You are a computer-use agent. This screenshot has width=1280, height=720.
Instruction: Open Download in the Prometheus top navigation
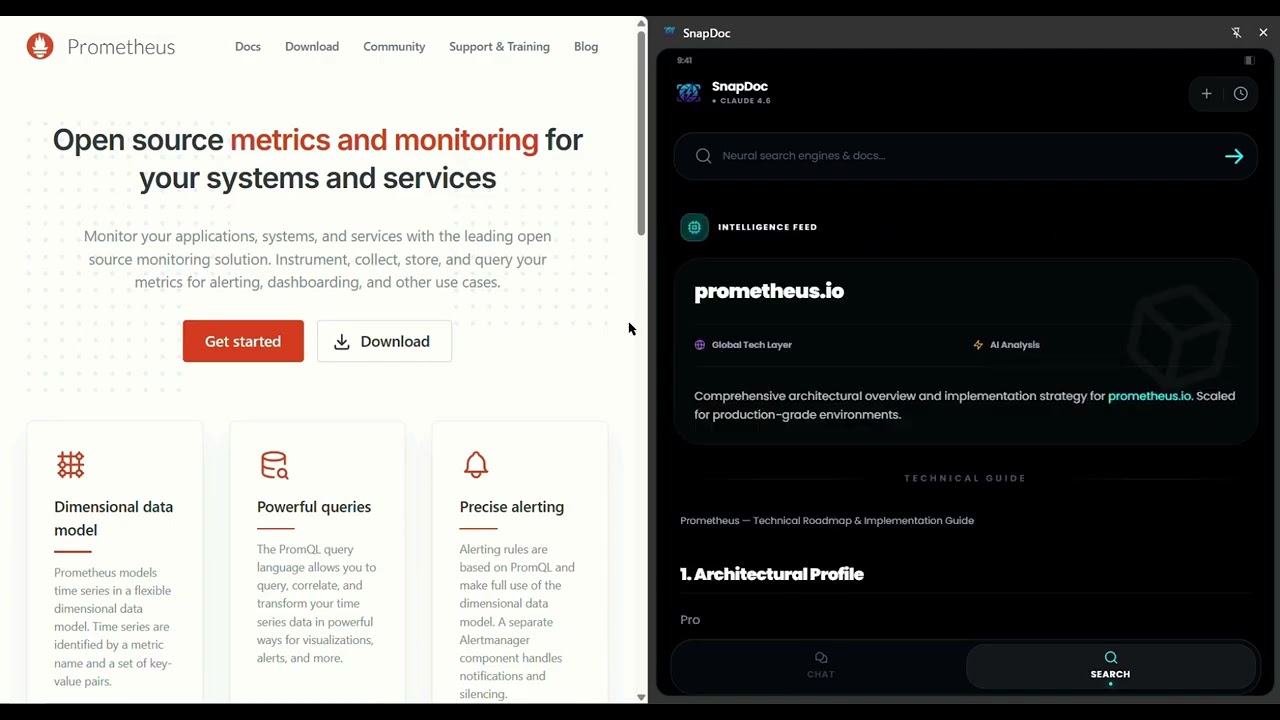click(x=312, y=47)
